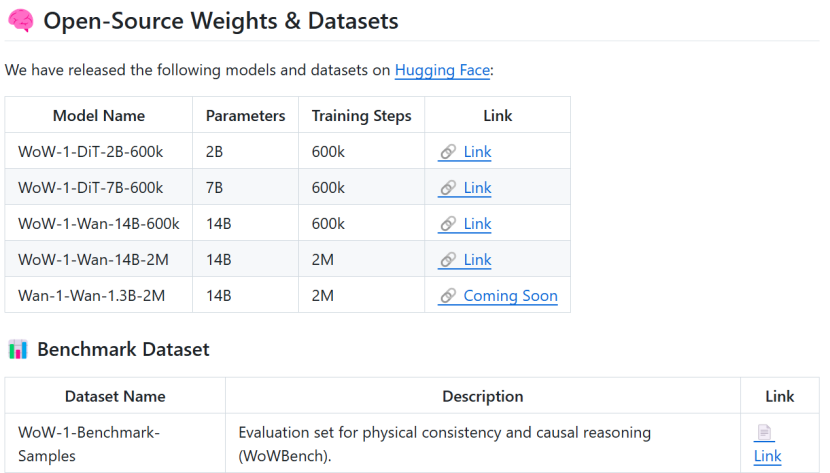The image size is (830, 473).
Task: Open the Hugging Face link
Action: 442,70
